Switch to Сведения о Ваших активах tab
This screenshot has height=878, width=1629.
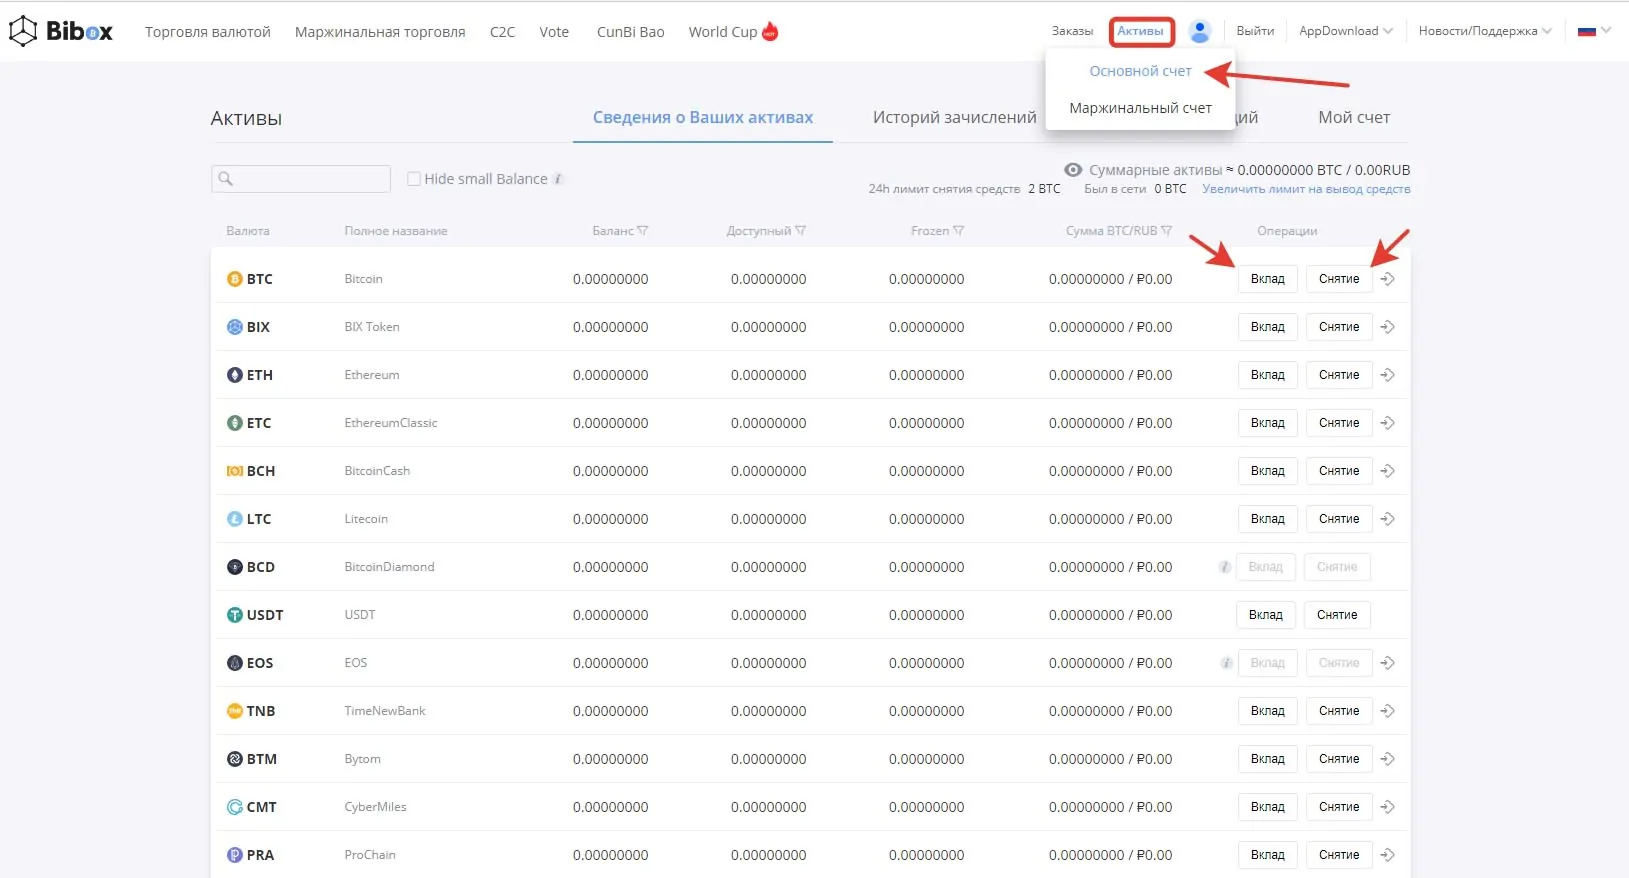(703, 118)
